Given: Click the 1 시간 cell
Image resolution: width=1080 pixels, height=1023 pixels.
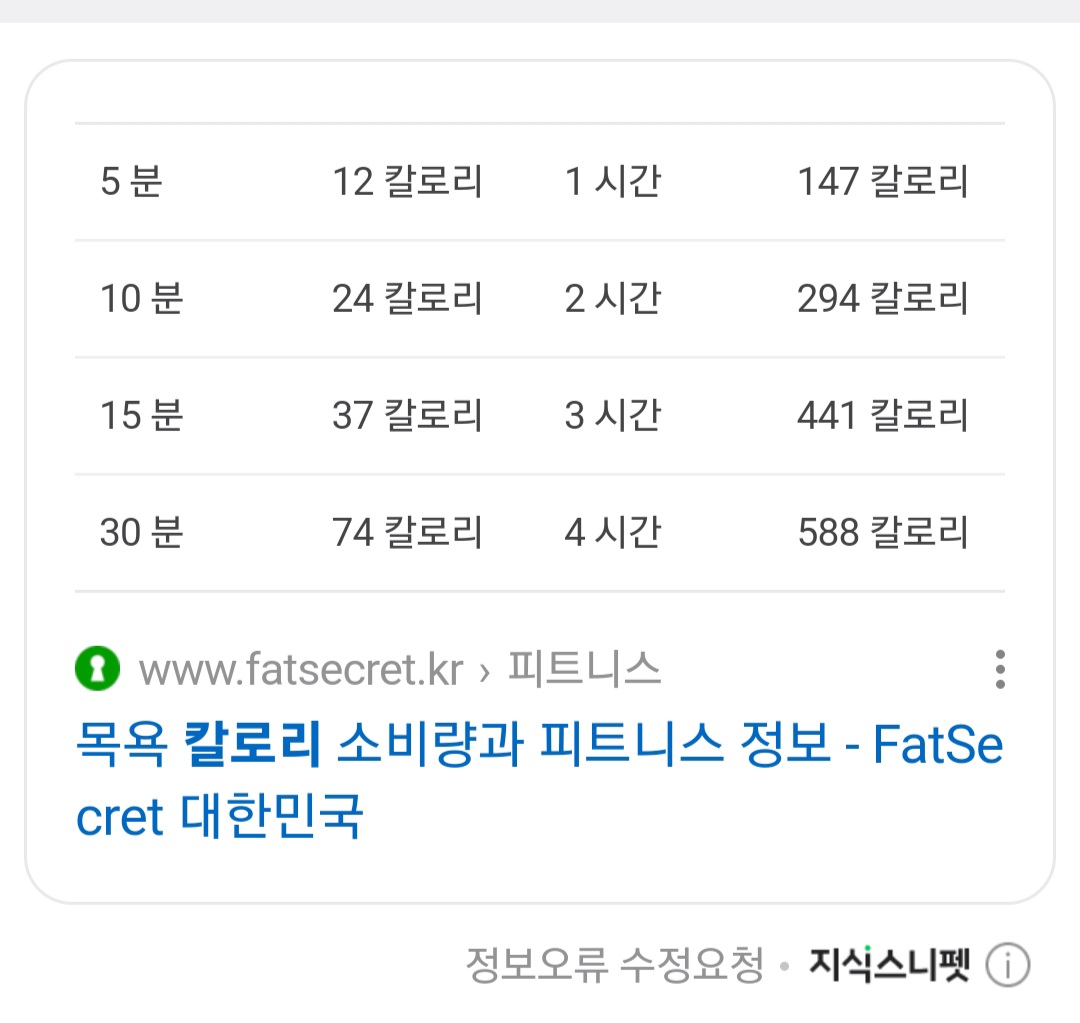Looking at the screenshot, I should coord(612,182).
